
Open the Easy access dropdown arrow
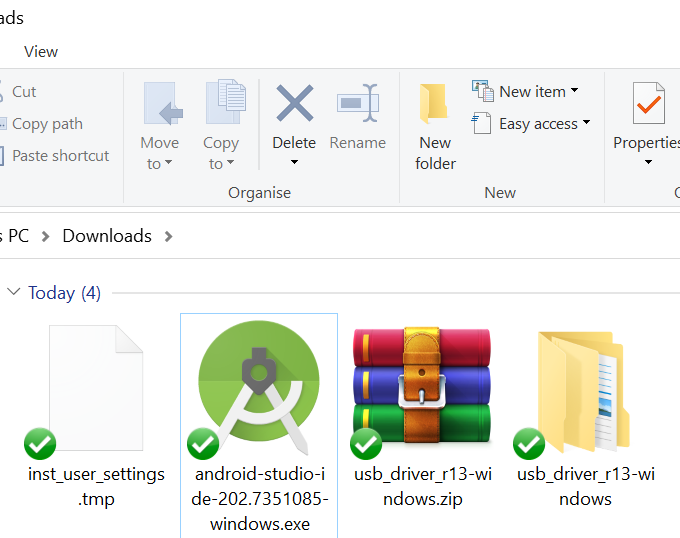pyautogui.click(x=586, y=122)
